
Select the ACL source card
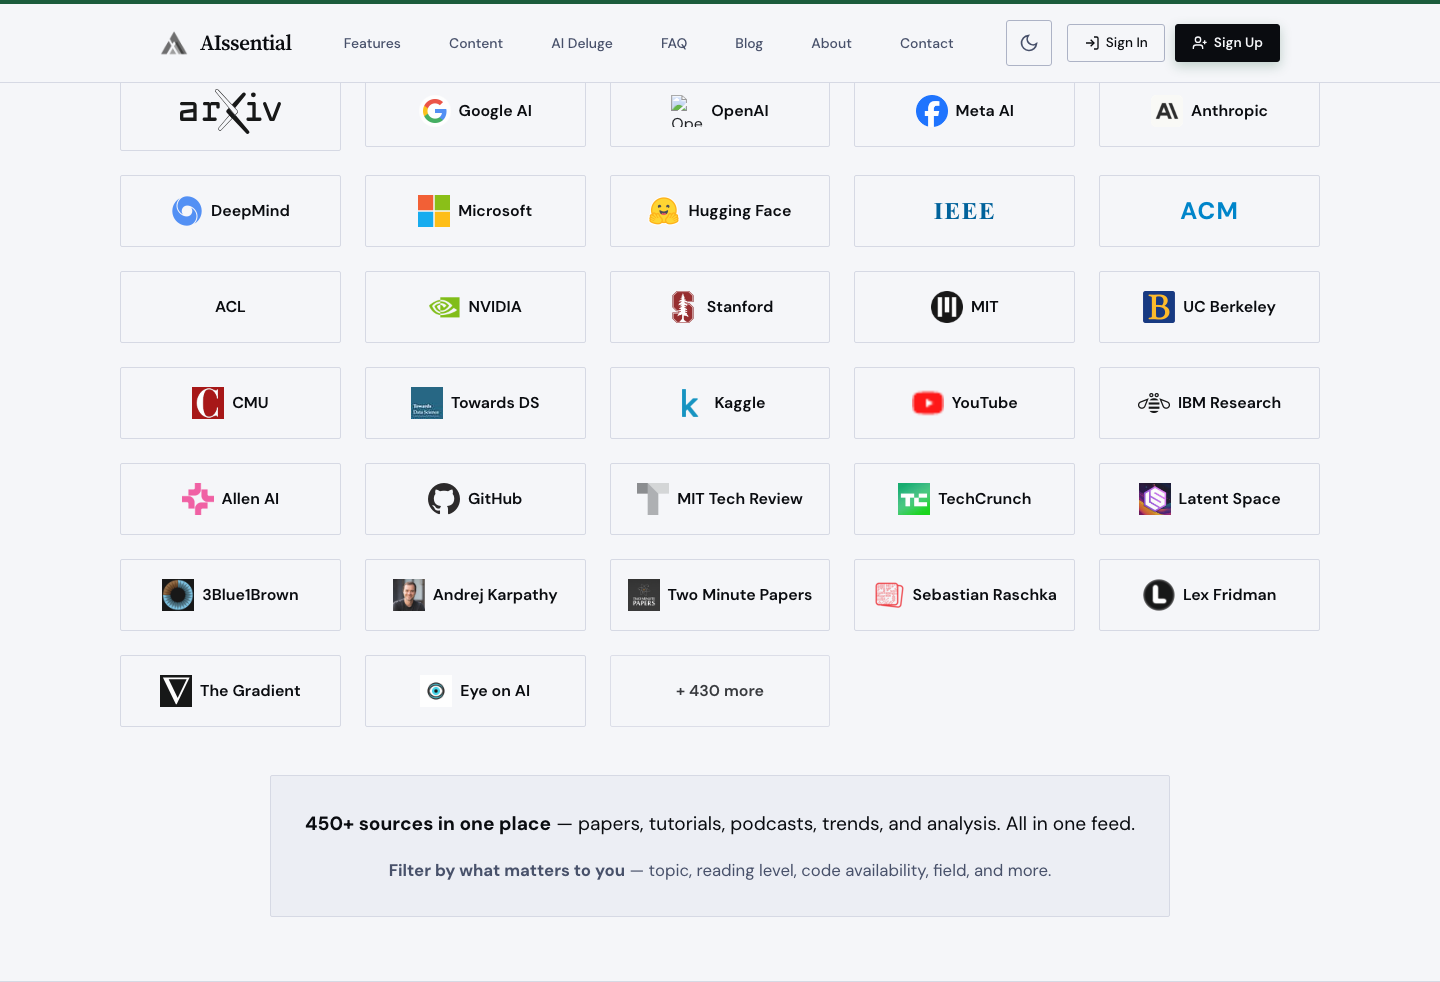(230, 307)
